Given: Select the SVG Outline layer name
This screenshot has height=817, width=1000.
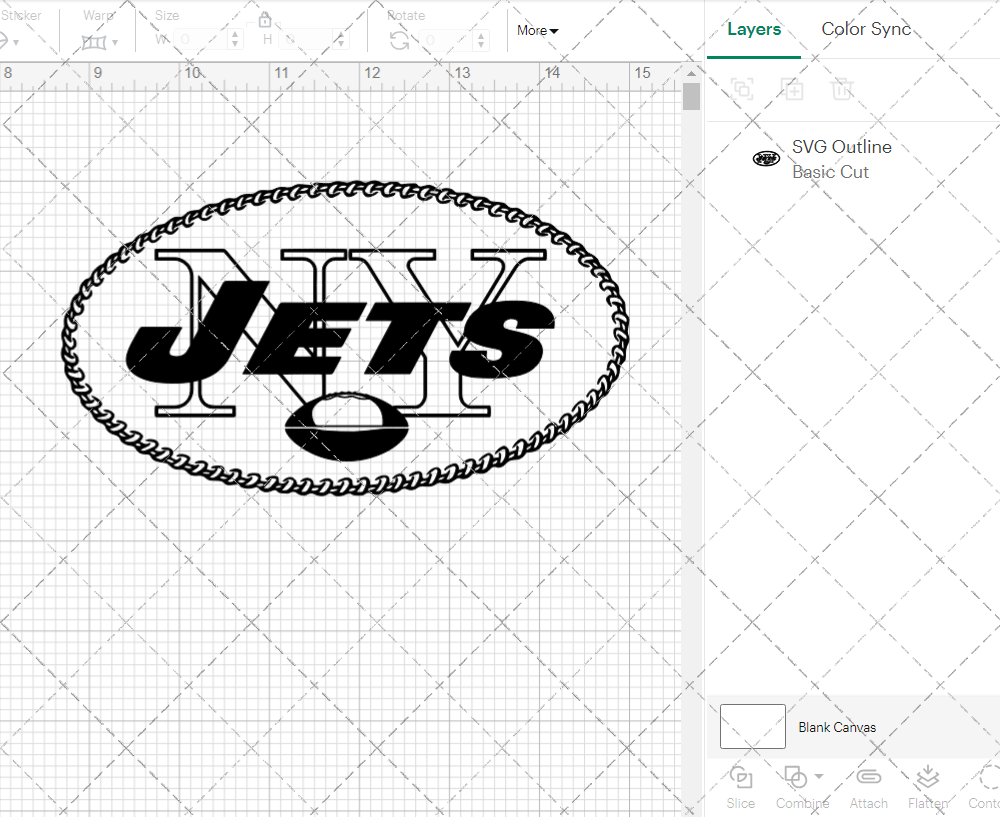Looking at the screenshot, I should pos(842,147).
